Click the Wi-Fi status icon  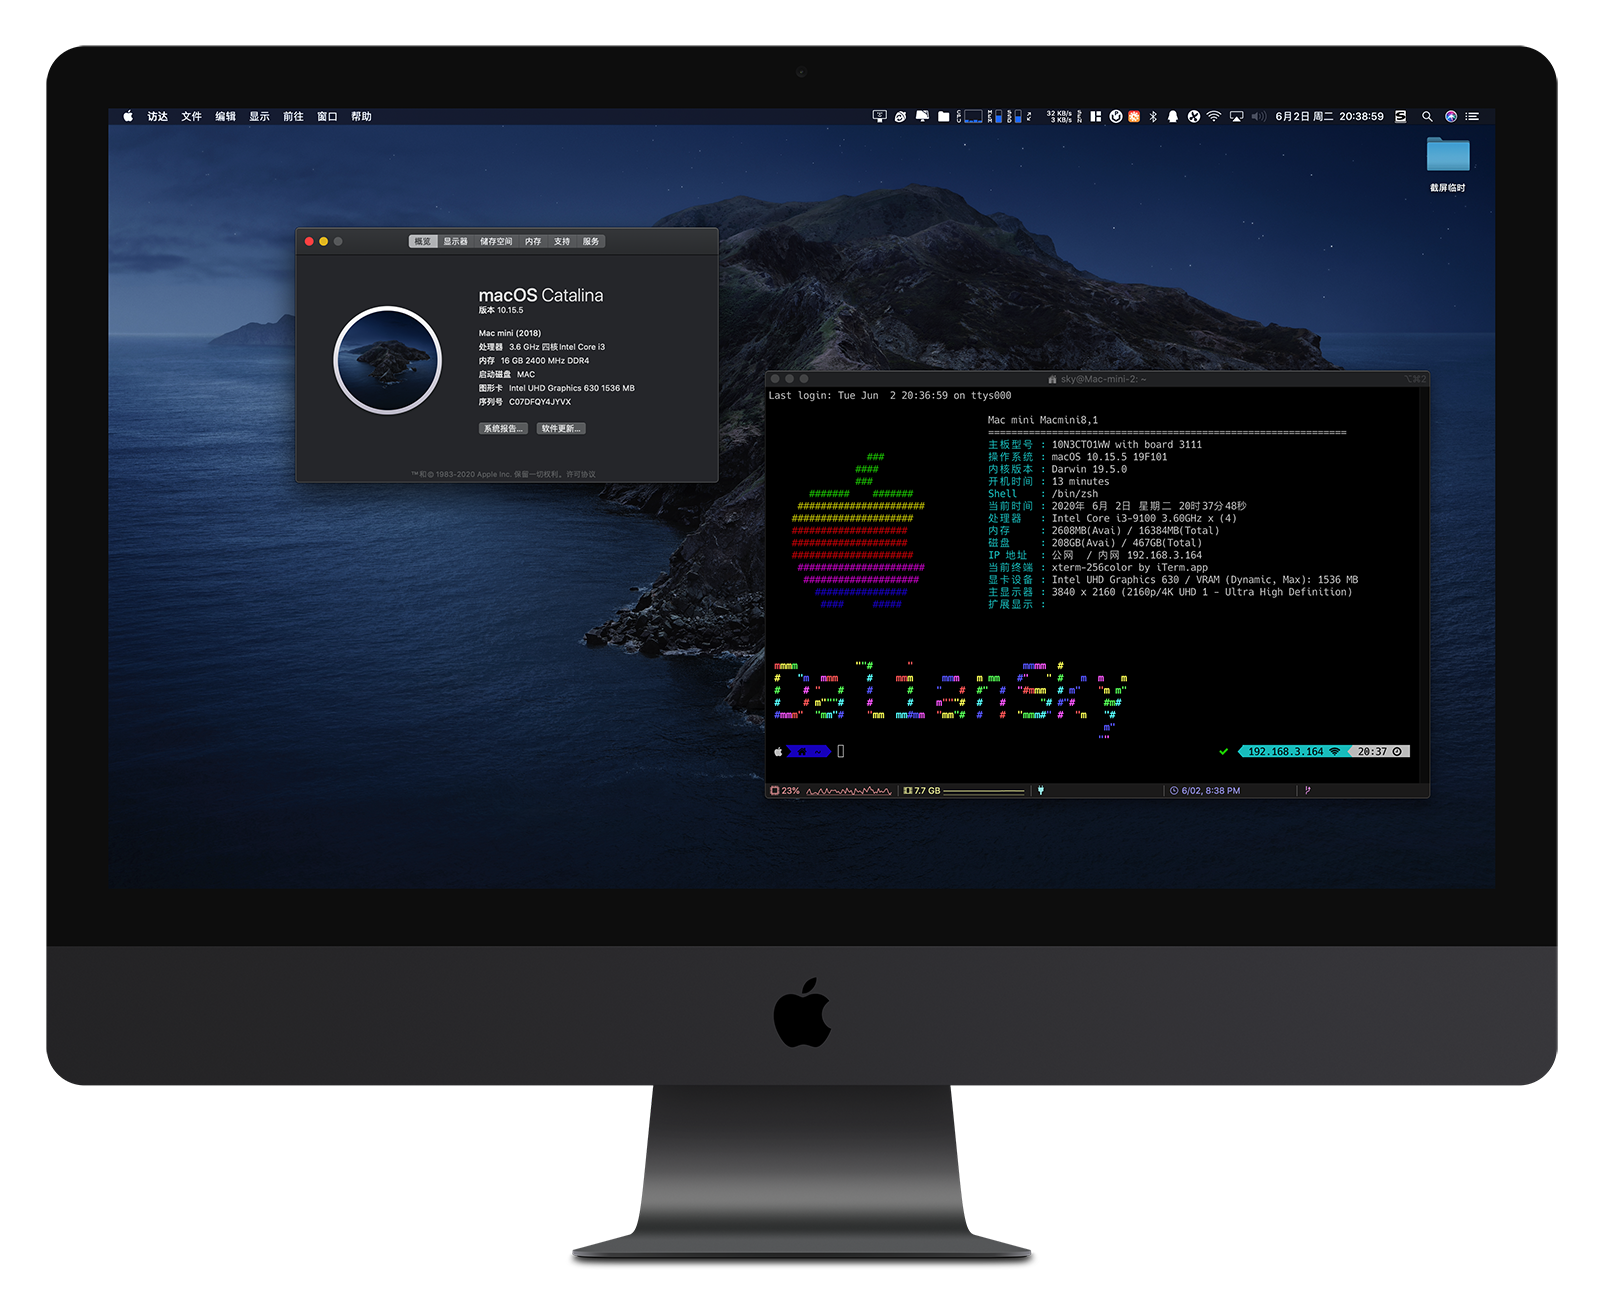pos(1213,117)
